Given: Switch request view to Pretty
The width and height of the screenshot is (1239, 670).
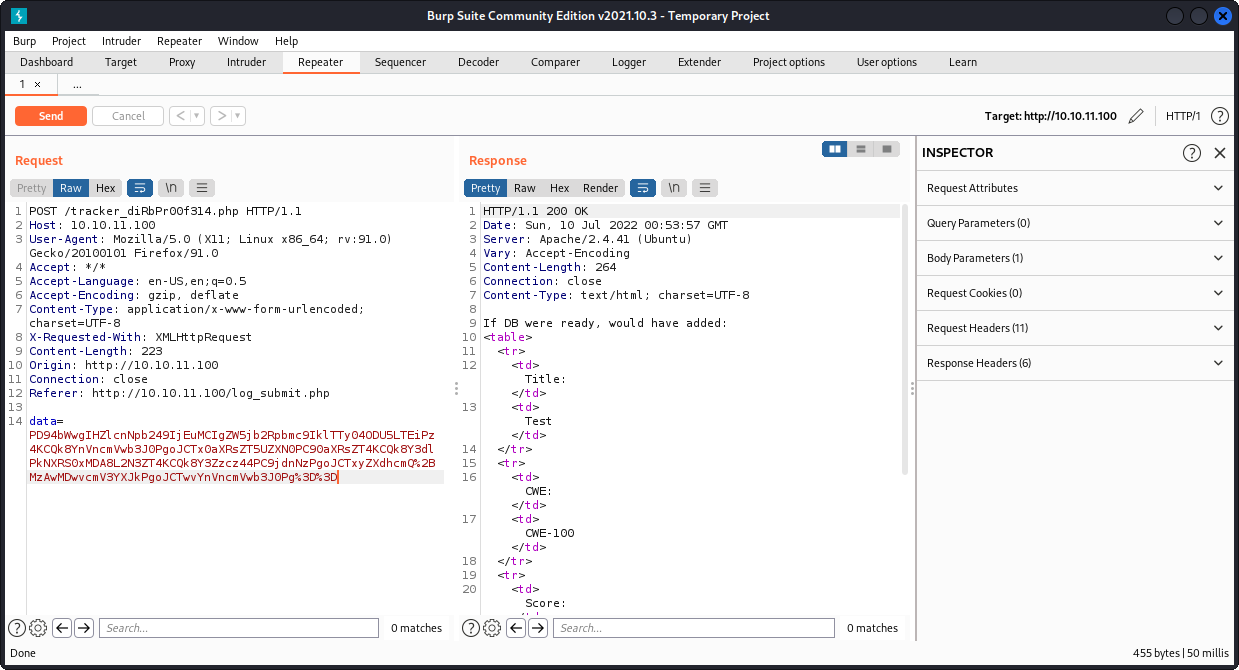Looking at the screenshot, I should (31, 188).
